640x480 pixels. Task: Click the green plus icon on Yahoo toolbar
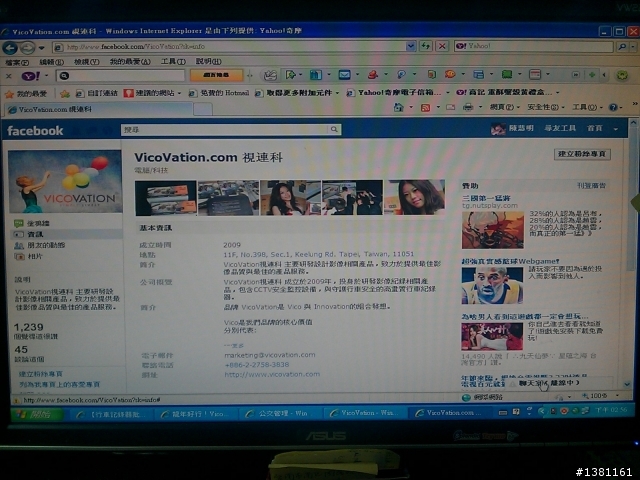point(592,75)
